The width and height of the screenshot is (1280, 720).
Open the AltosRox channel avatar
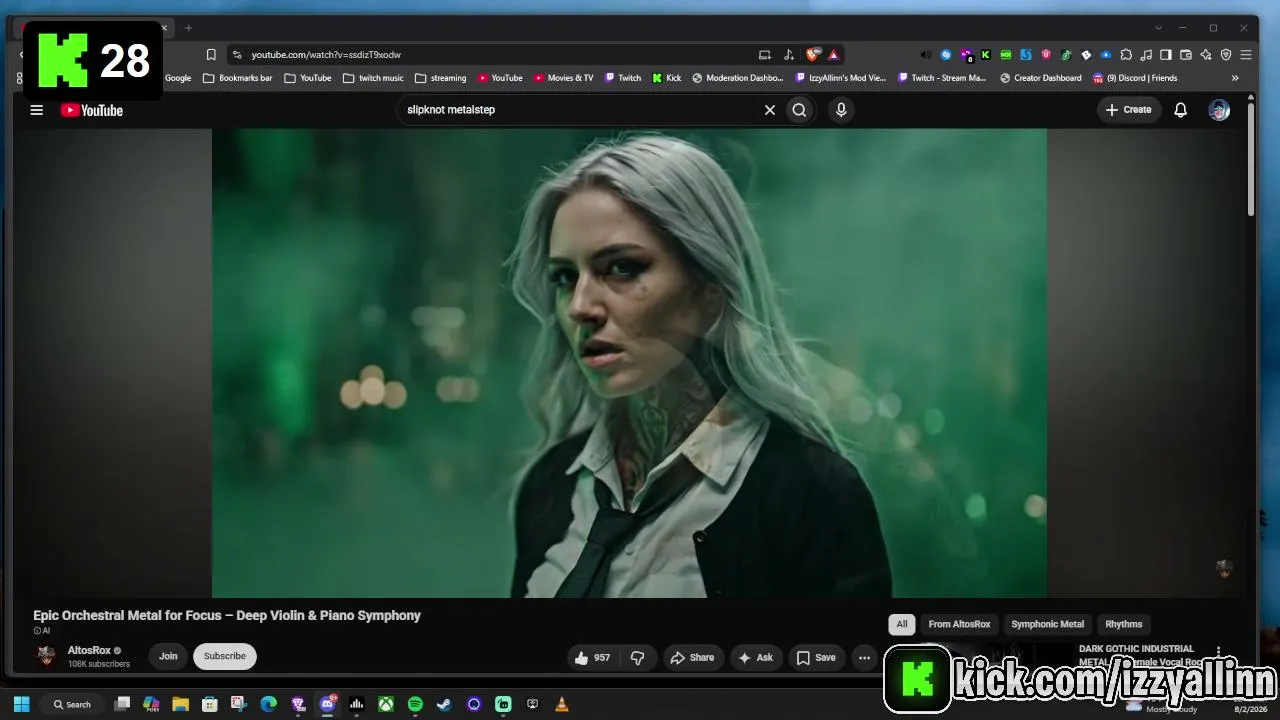pos(46,656)
